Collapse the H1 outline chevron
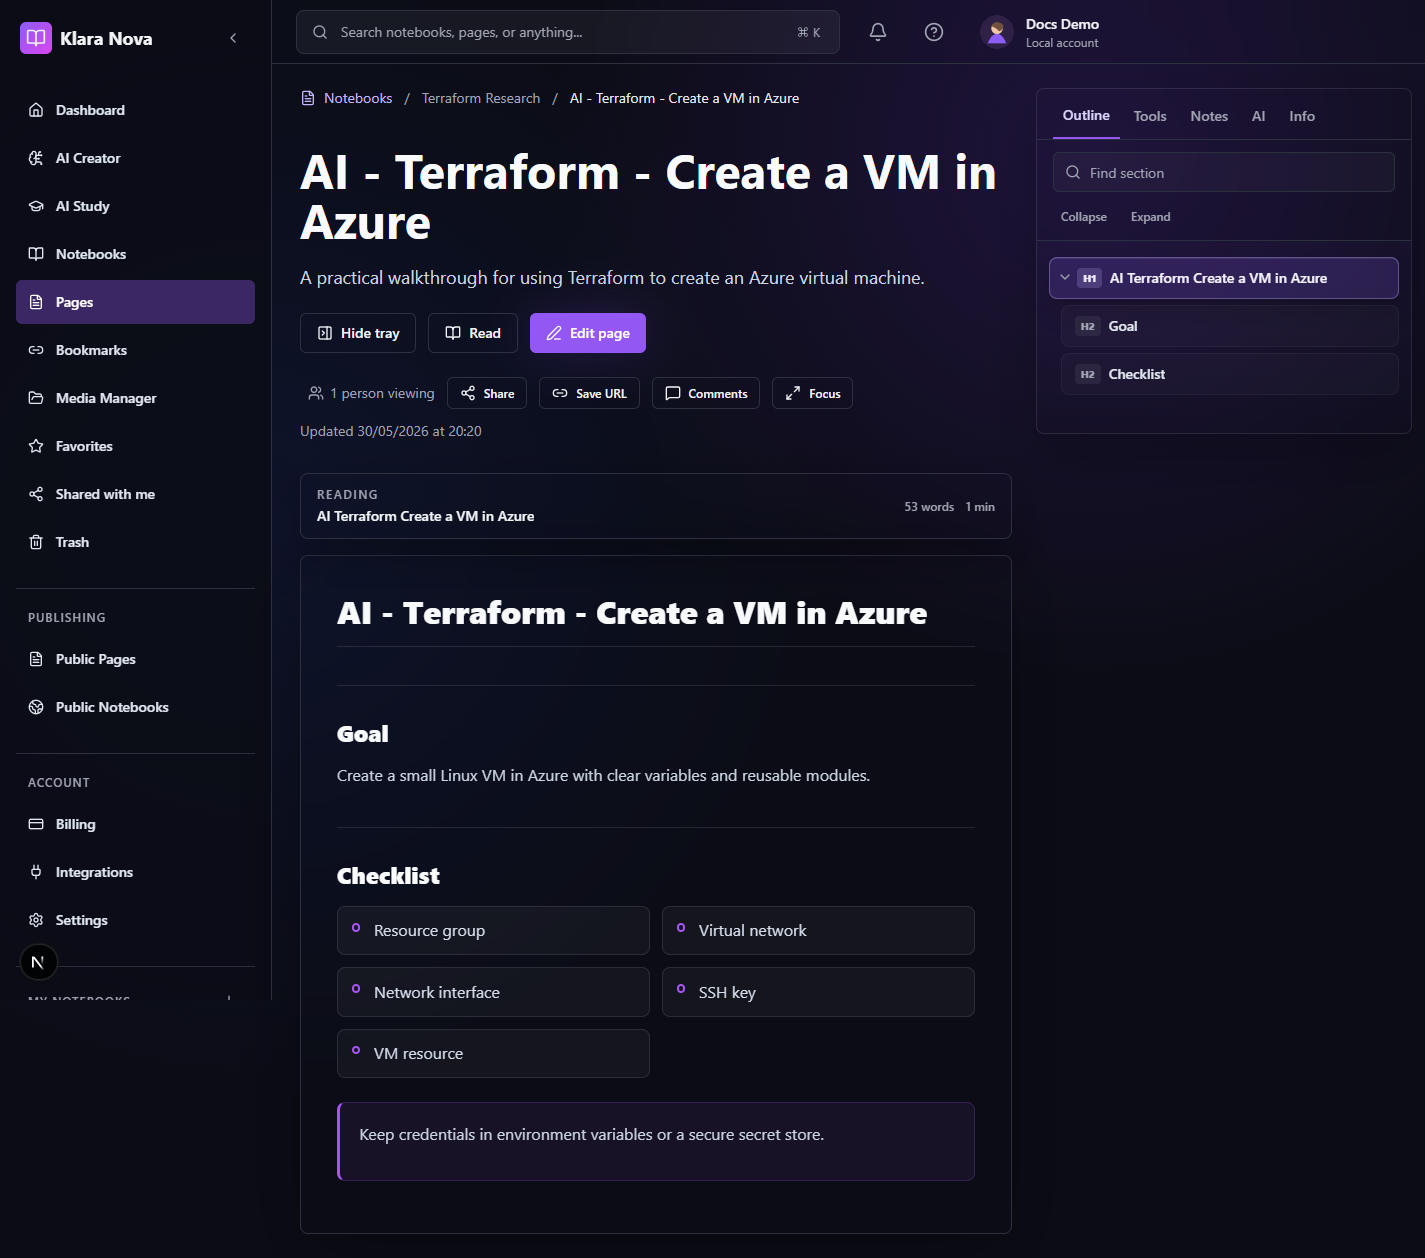 pos(1065,278)
